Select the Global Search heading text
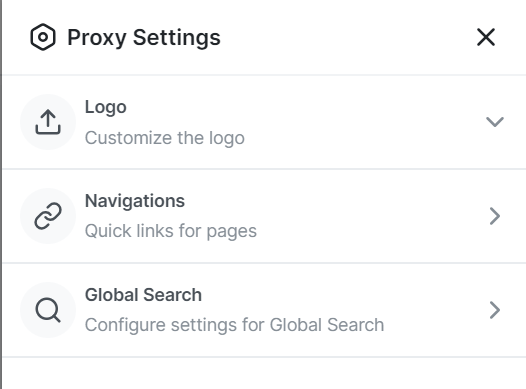This screenshot has width=526, height=389. (143, 295)
